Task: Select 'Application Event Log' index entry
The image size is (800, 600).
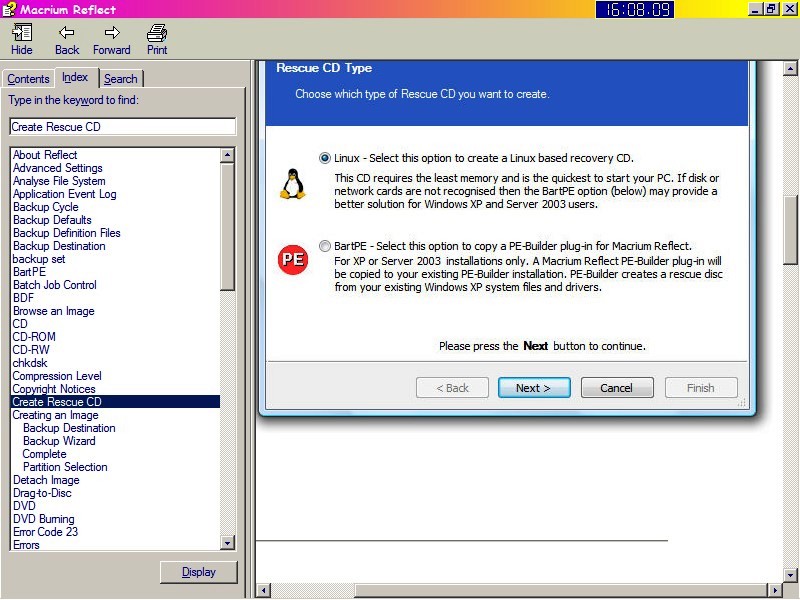Action: 65,194
